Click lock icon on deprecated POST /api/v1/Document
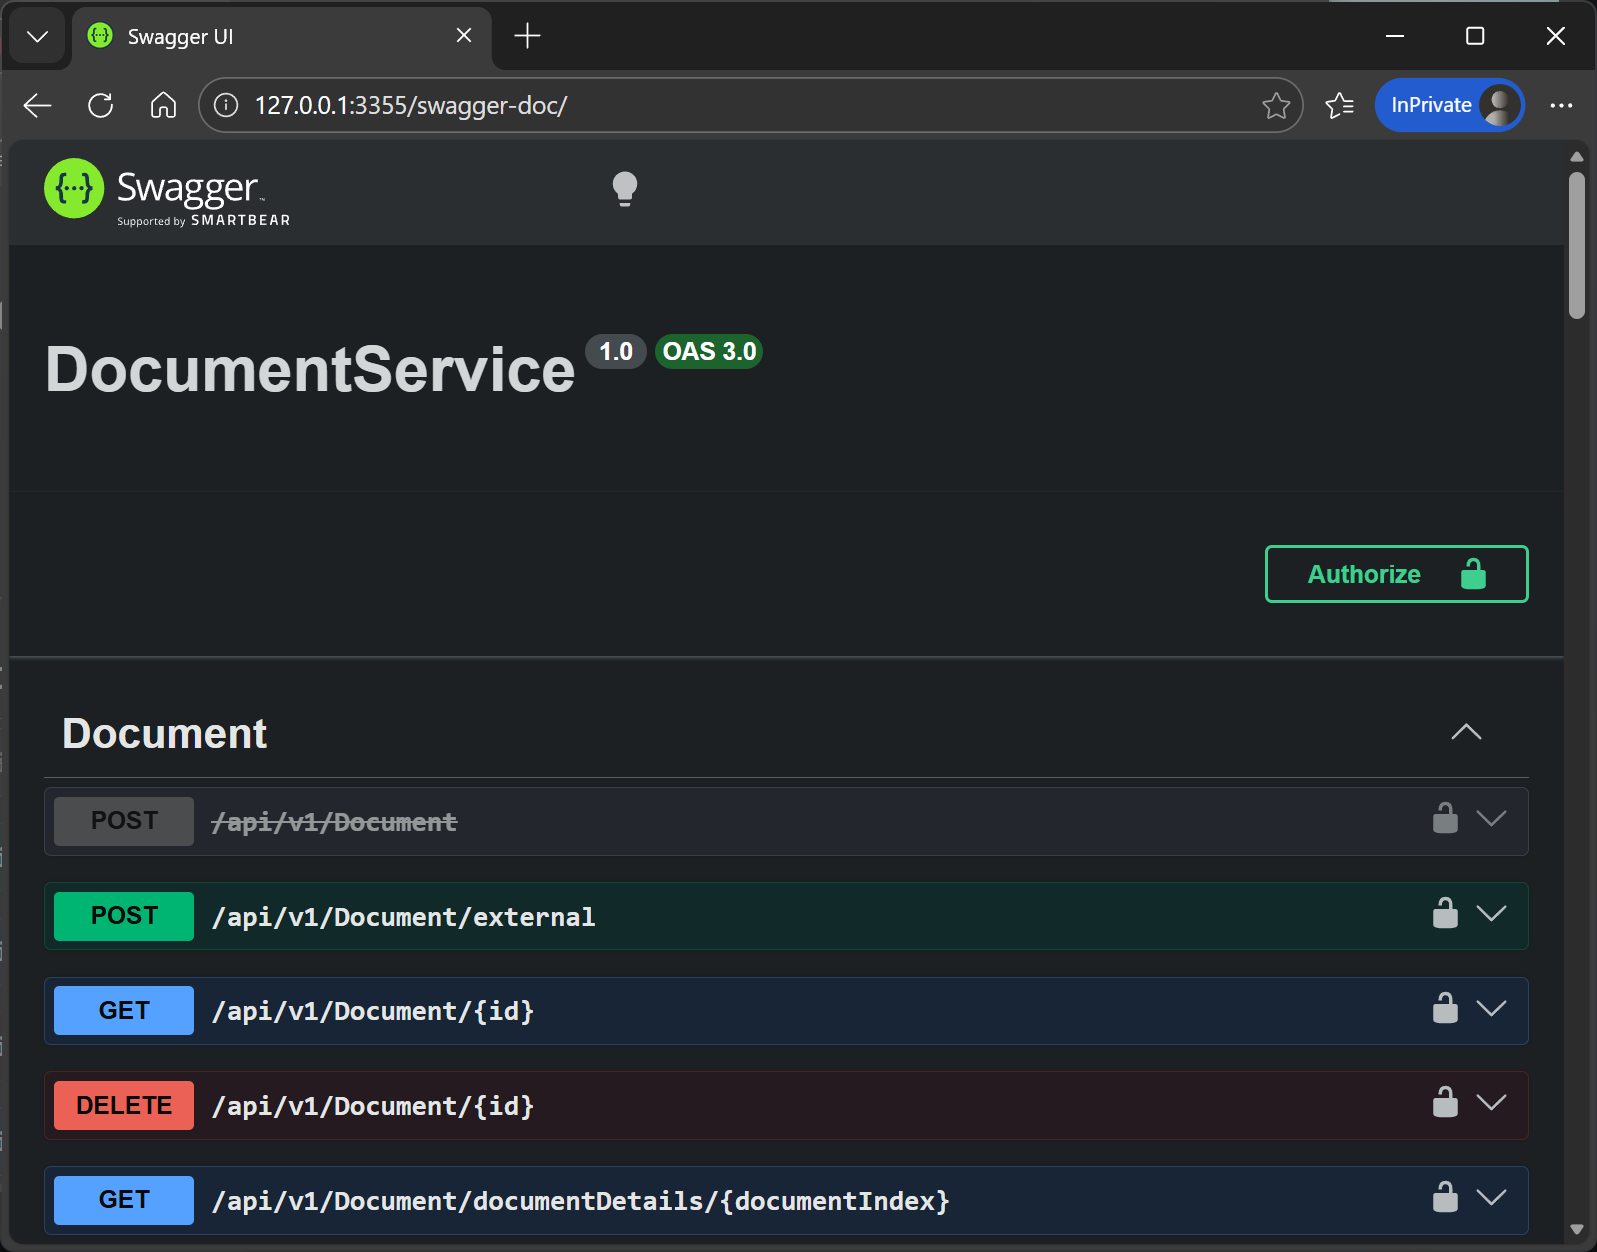The width and height of the screenshot is (1597, 1252). [x=1444, y=818]
